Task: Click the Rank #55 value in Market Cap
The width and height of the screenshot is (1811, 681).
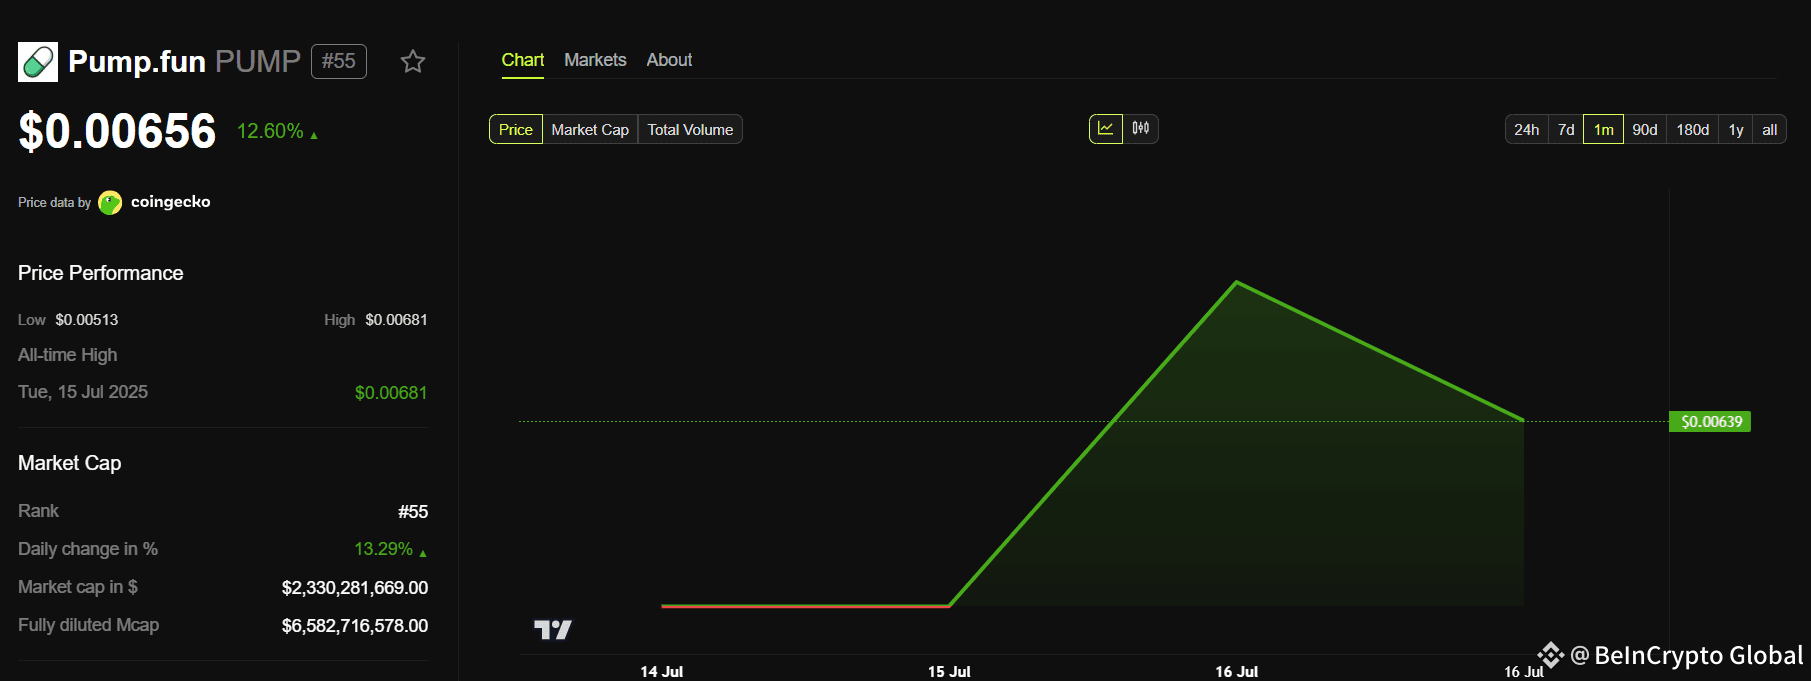Action: [x=413, y=512]
